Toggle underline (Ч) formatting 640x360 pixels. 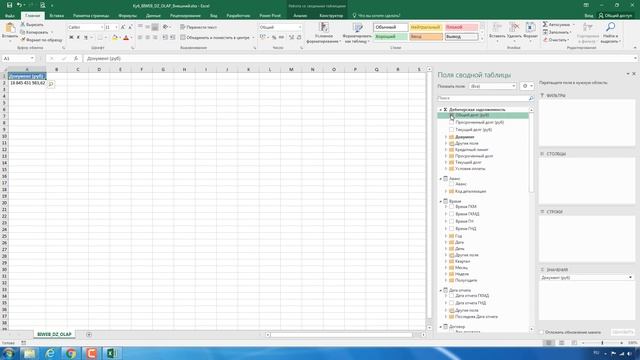pos(86,38)
